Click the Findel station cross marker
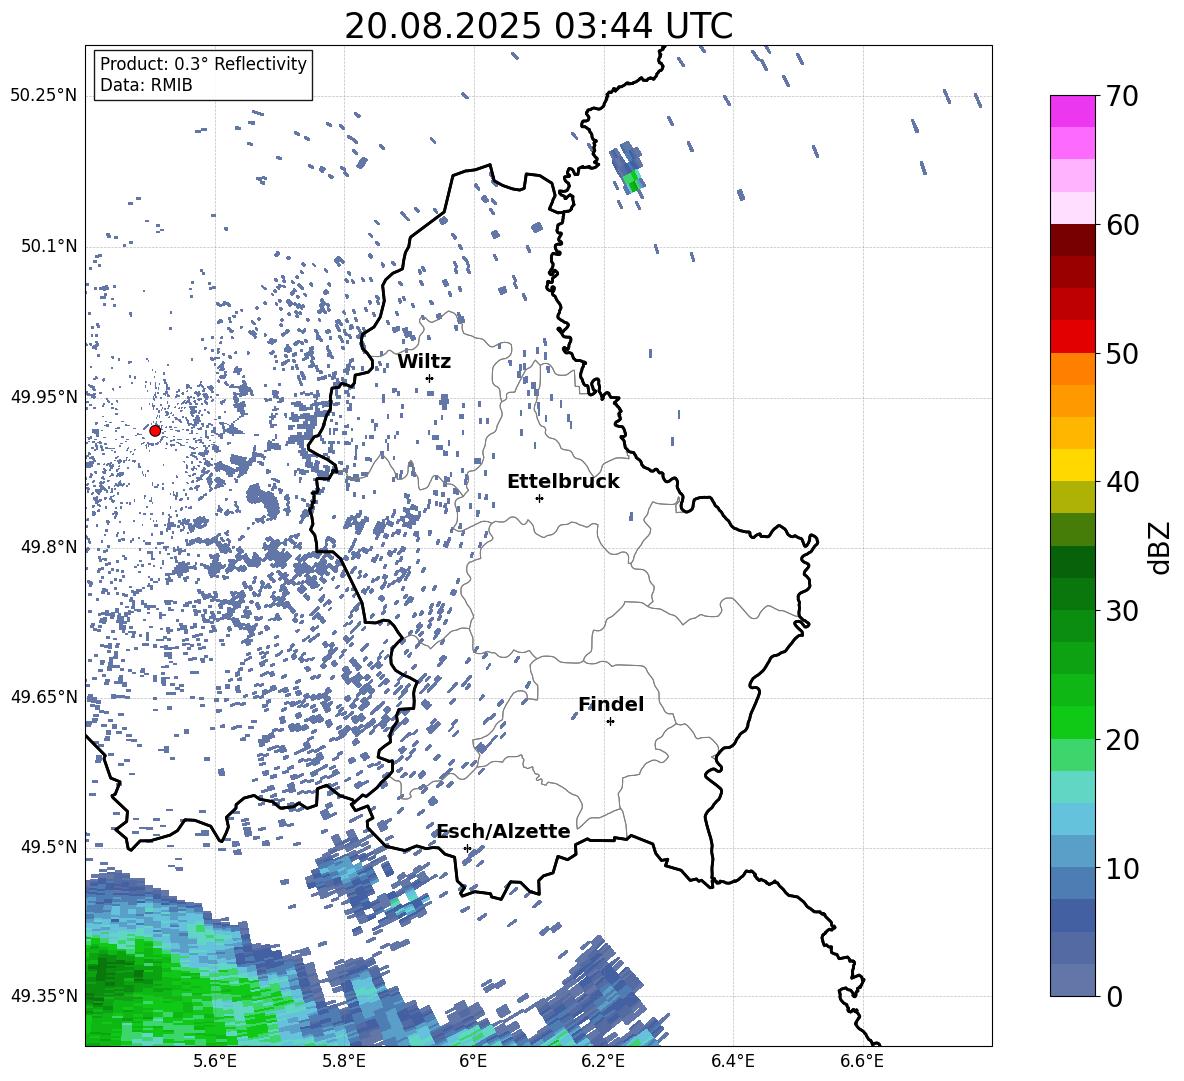1184x1081 pixels. [x=610, y=722]
